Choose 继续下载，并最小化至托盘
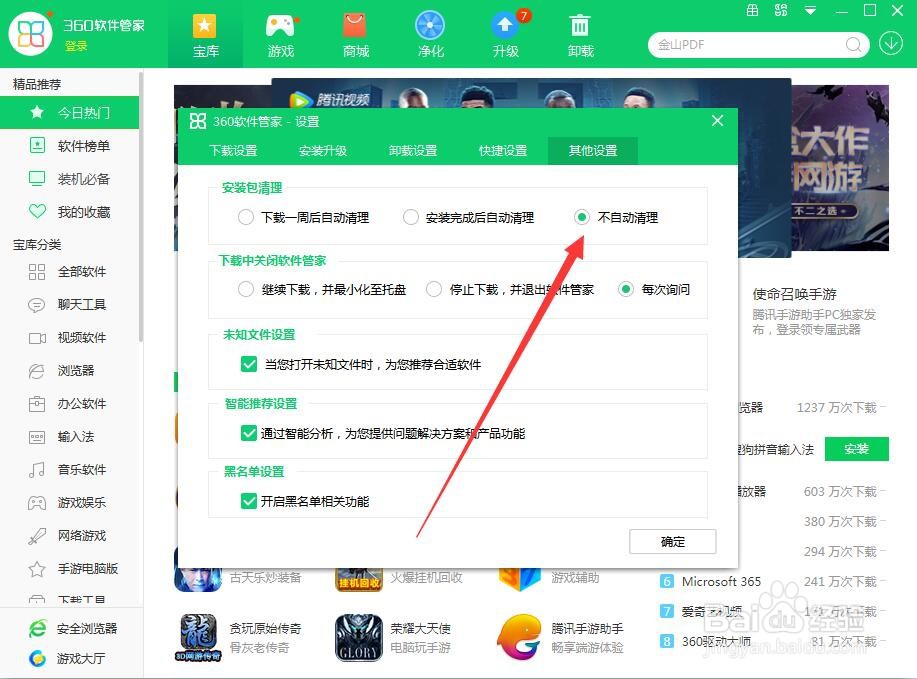917x679 pixels. coord(245,288)
